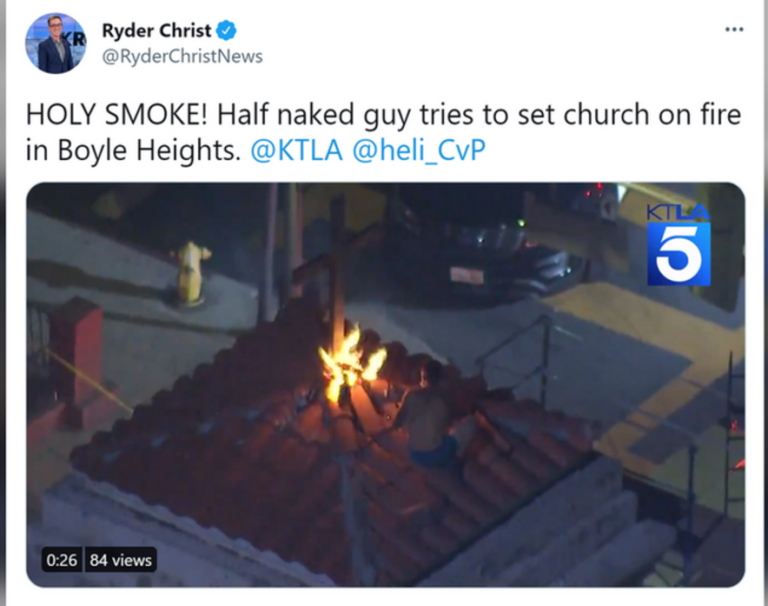
Task: Click the 0:26 video duration label
Action: [62, 560]
